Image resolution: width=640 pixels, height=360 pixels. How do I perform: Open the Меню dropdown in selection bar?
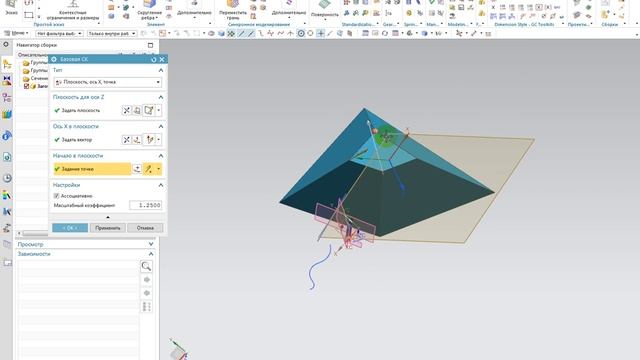(x=17, y=33)
